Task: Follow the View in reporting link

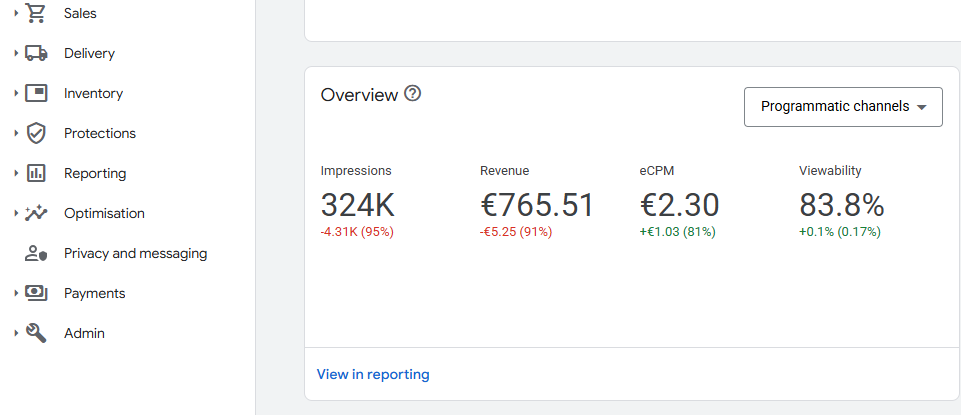Action: pos(373,374)
